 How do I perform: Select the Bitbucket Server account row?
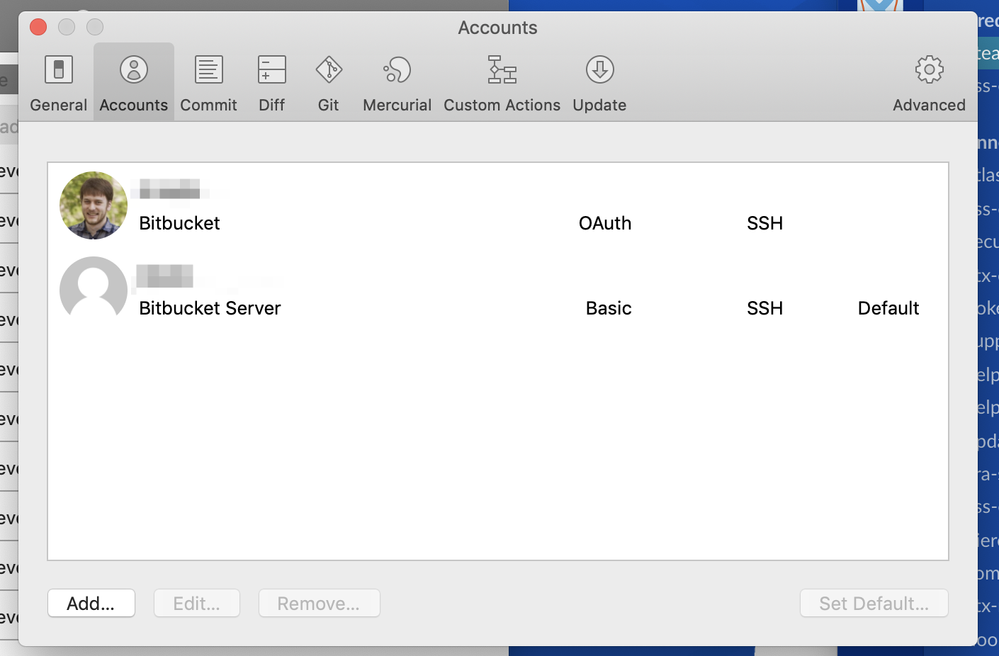point(498,290)
